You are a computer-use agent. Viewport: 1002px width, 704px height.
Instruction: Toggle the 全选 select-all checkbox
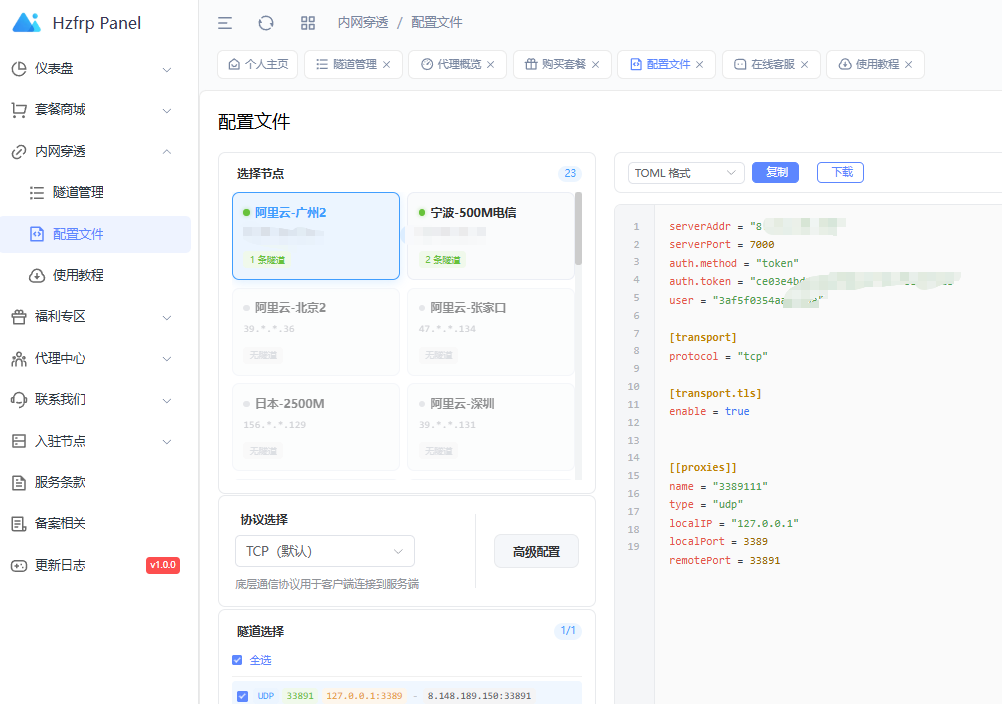pos(238,660)
